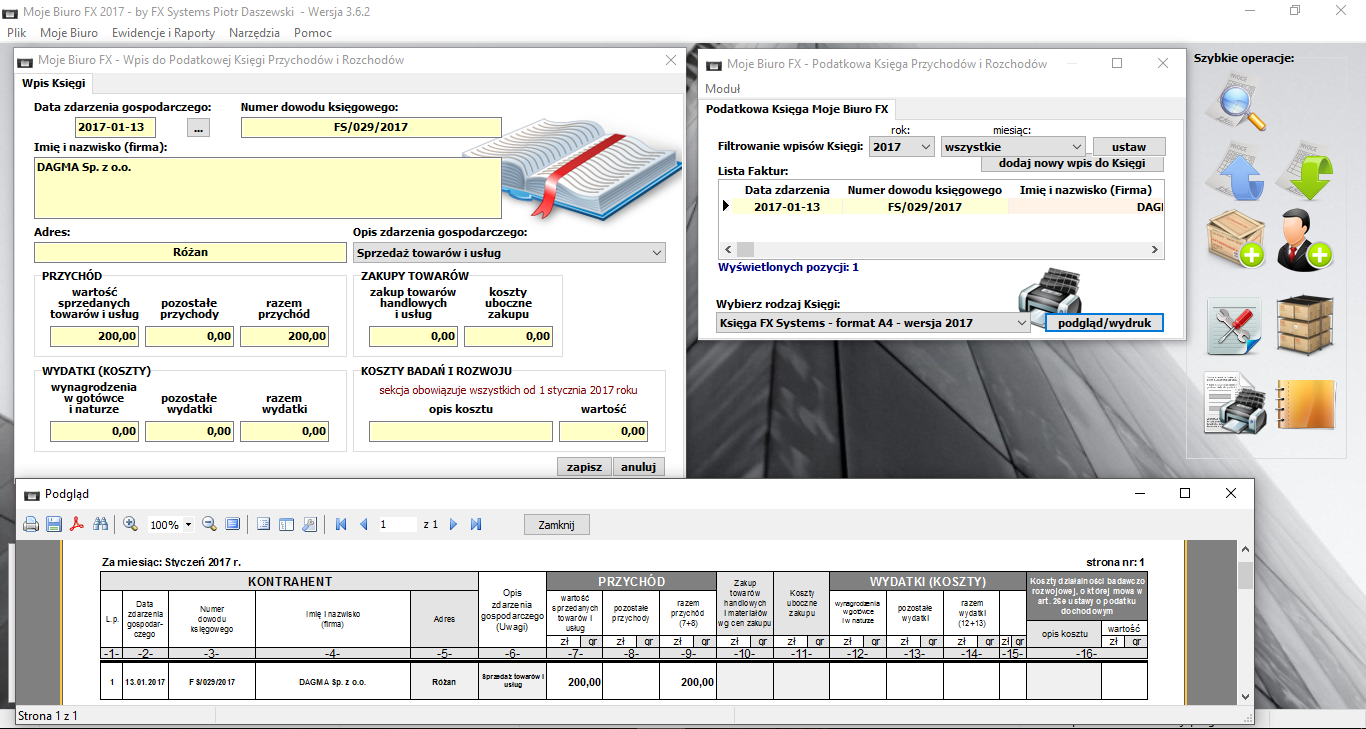
Task: Click the 'ustaw' filter button
Action: coord(1129,146)
